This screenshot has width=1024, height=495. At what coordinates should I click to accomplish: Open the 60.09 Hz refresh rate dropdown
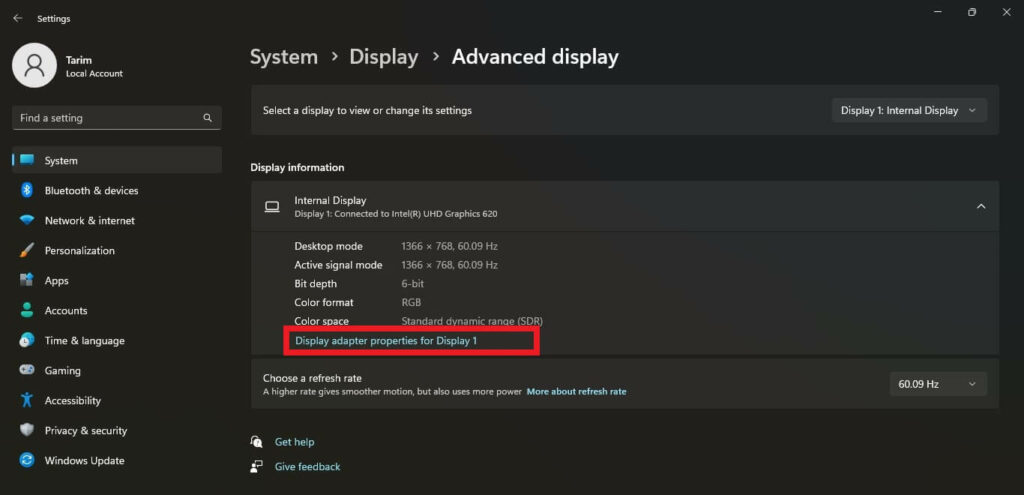tap(938, 384)
